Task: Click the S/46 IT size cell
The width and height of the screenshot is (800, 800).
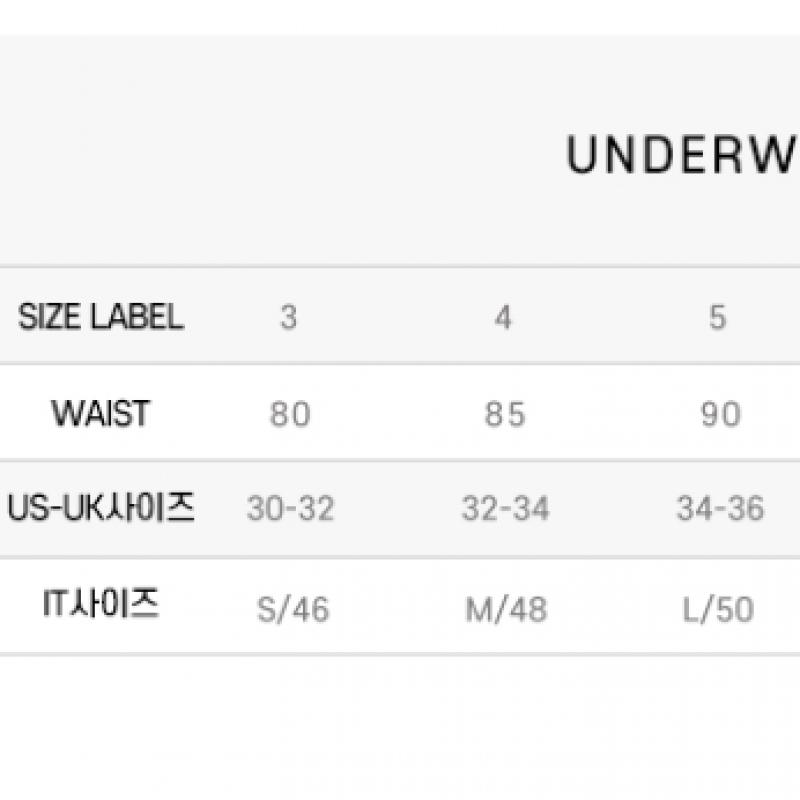Action: [x=293, y=609]
